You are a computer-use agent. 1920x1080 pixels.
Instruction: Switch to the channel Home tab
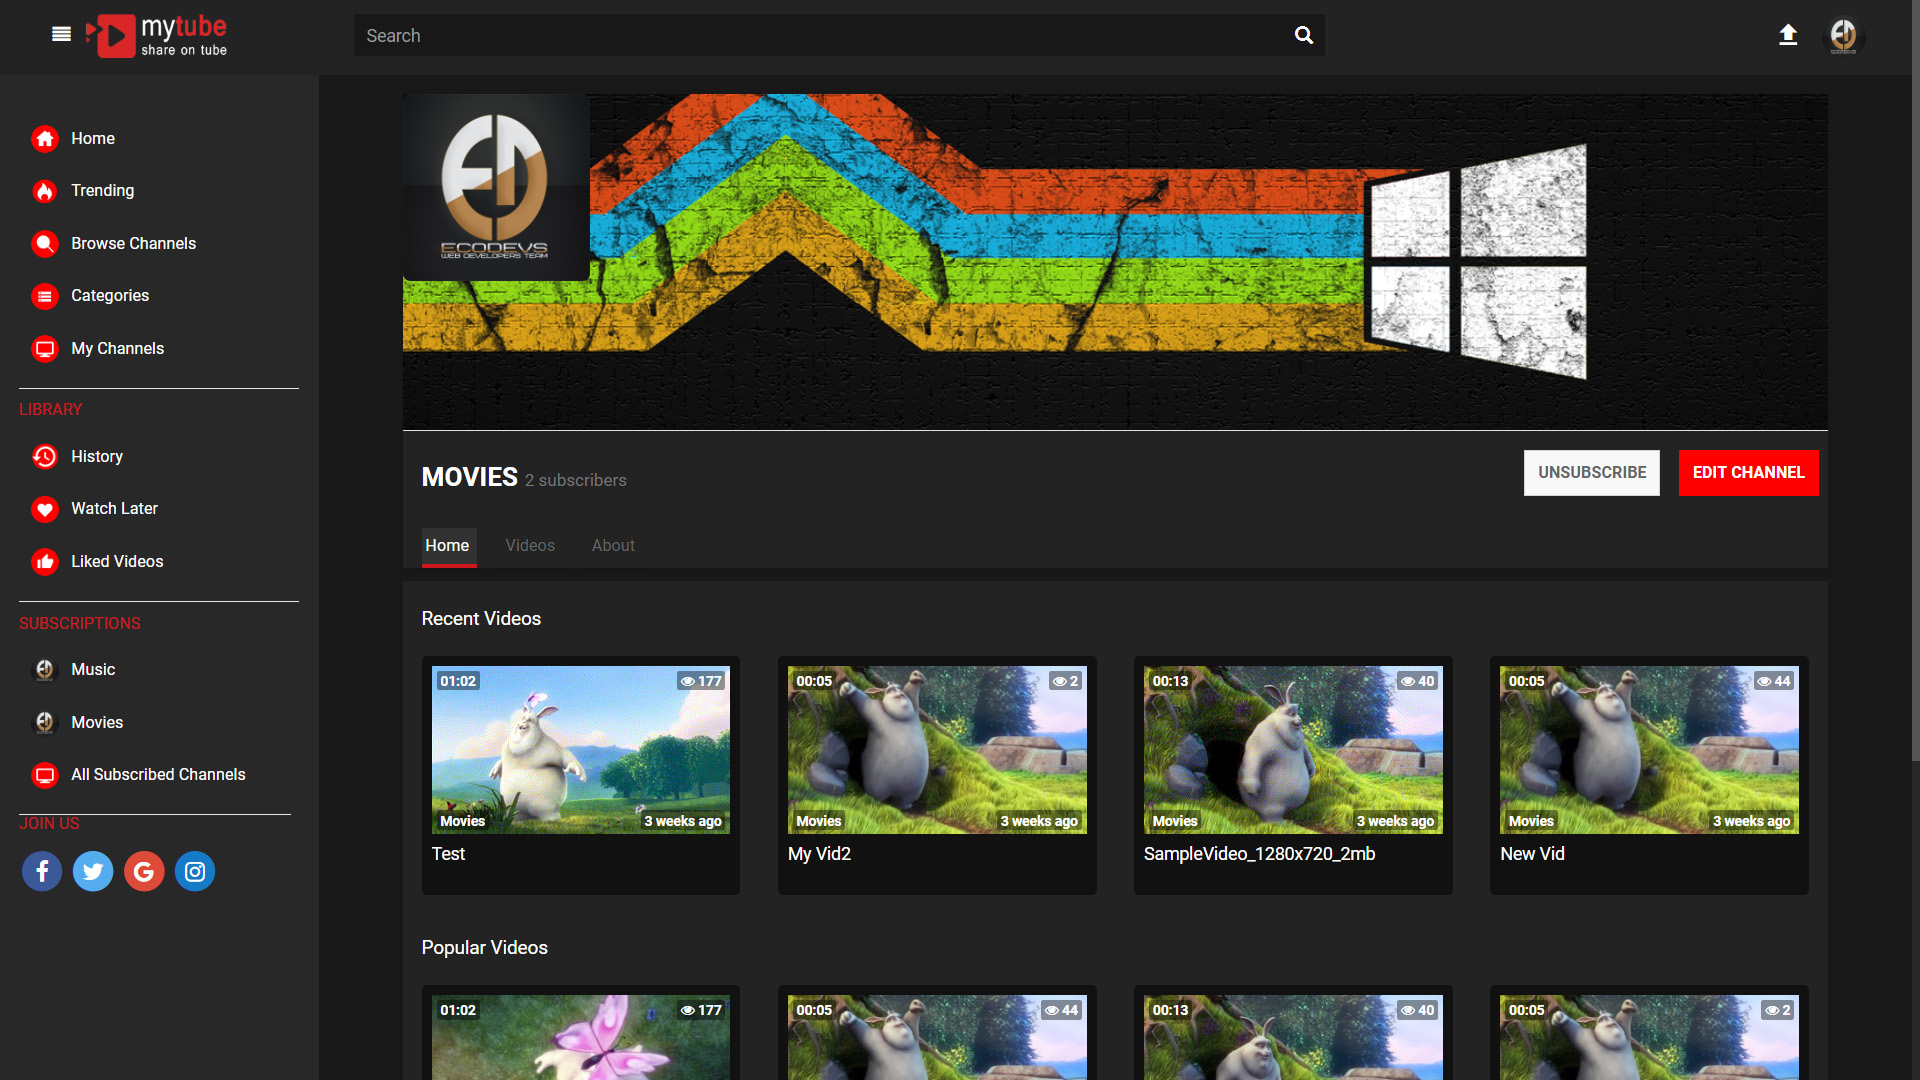(x=448, y=546)
